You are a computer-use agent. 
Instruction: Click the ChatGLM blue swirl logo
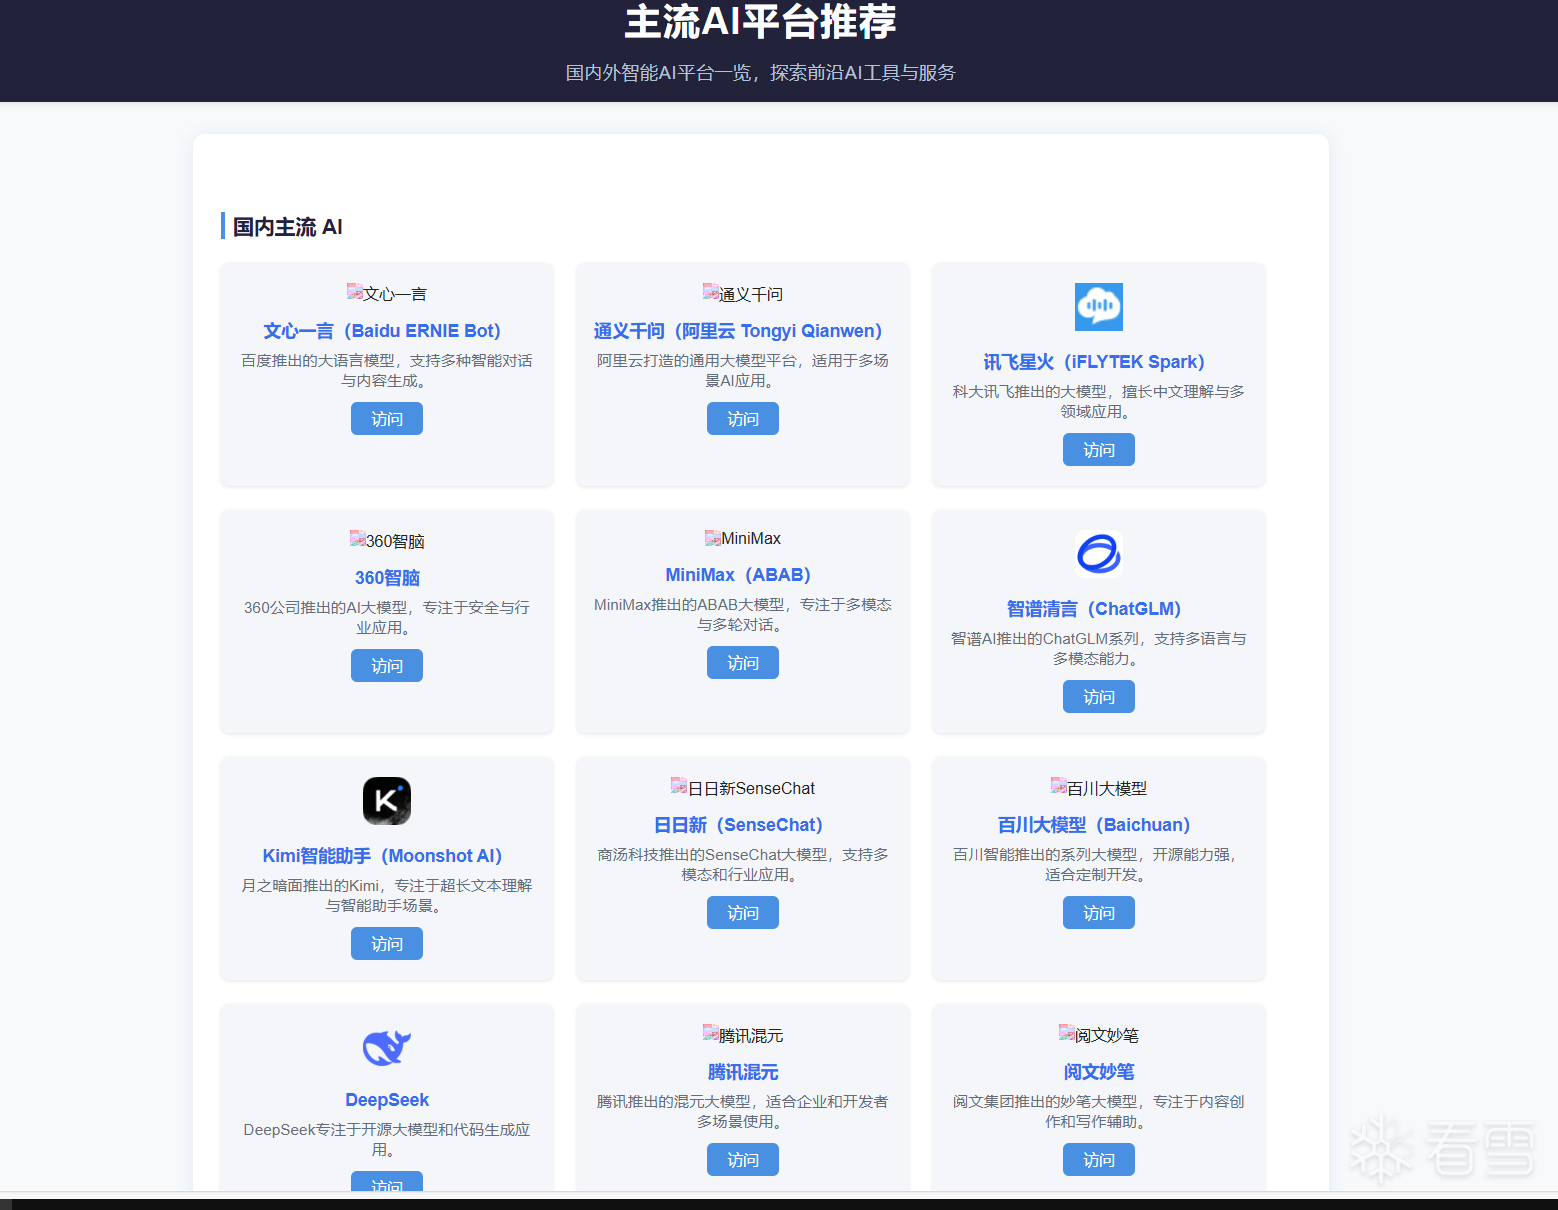pyautogui.click(x=1098, y=554)
